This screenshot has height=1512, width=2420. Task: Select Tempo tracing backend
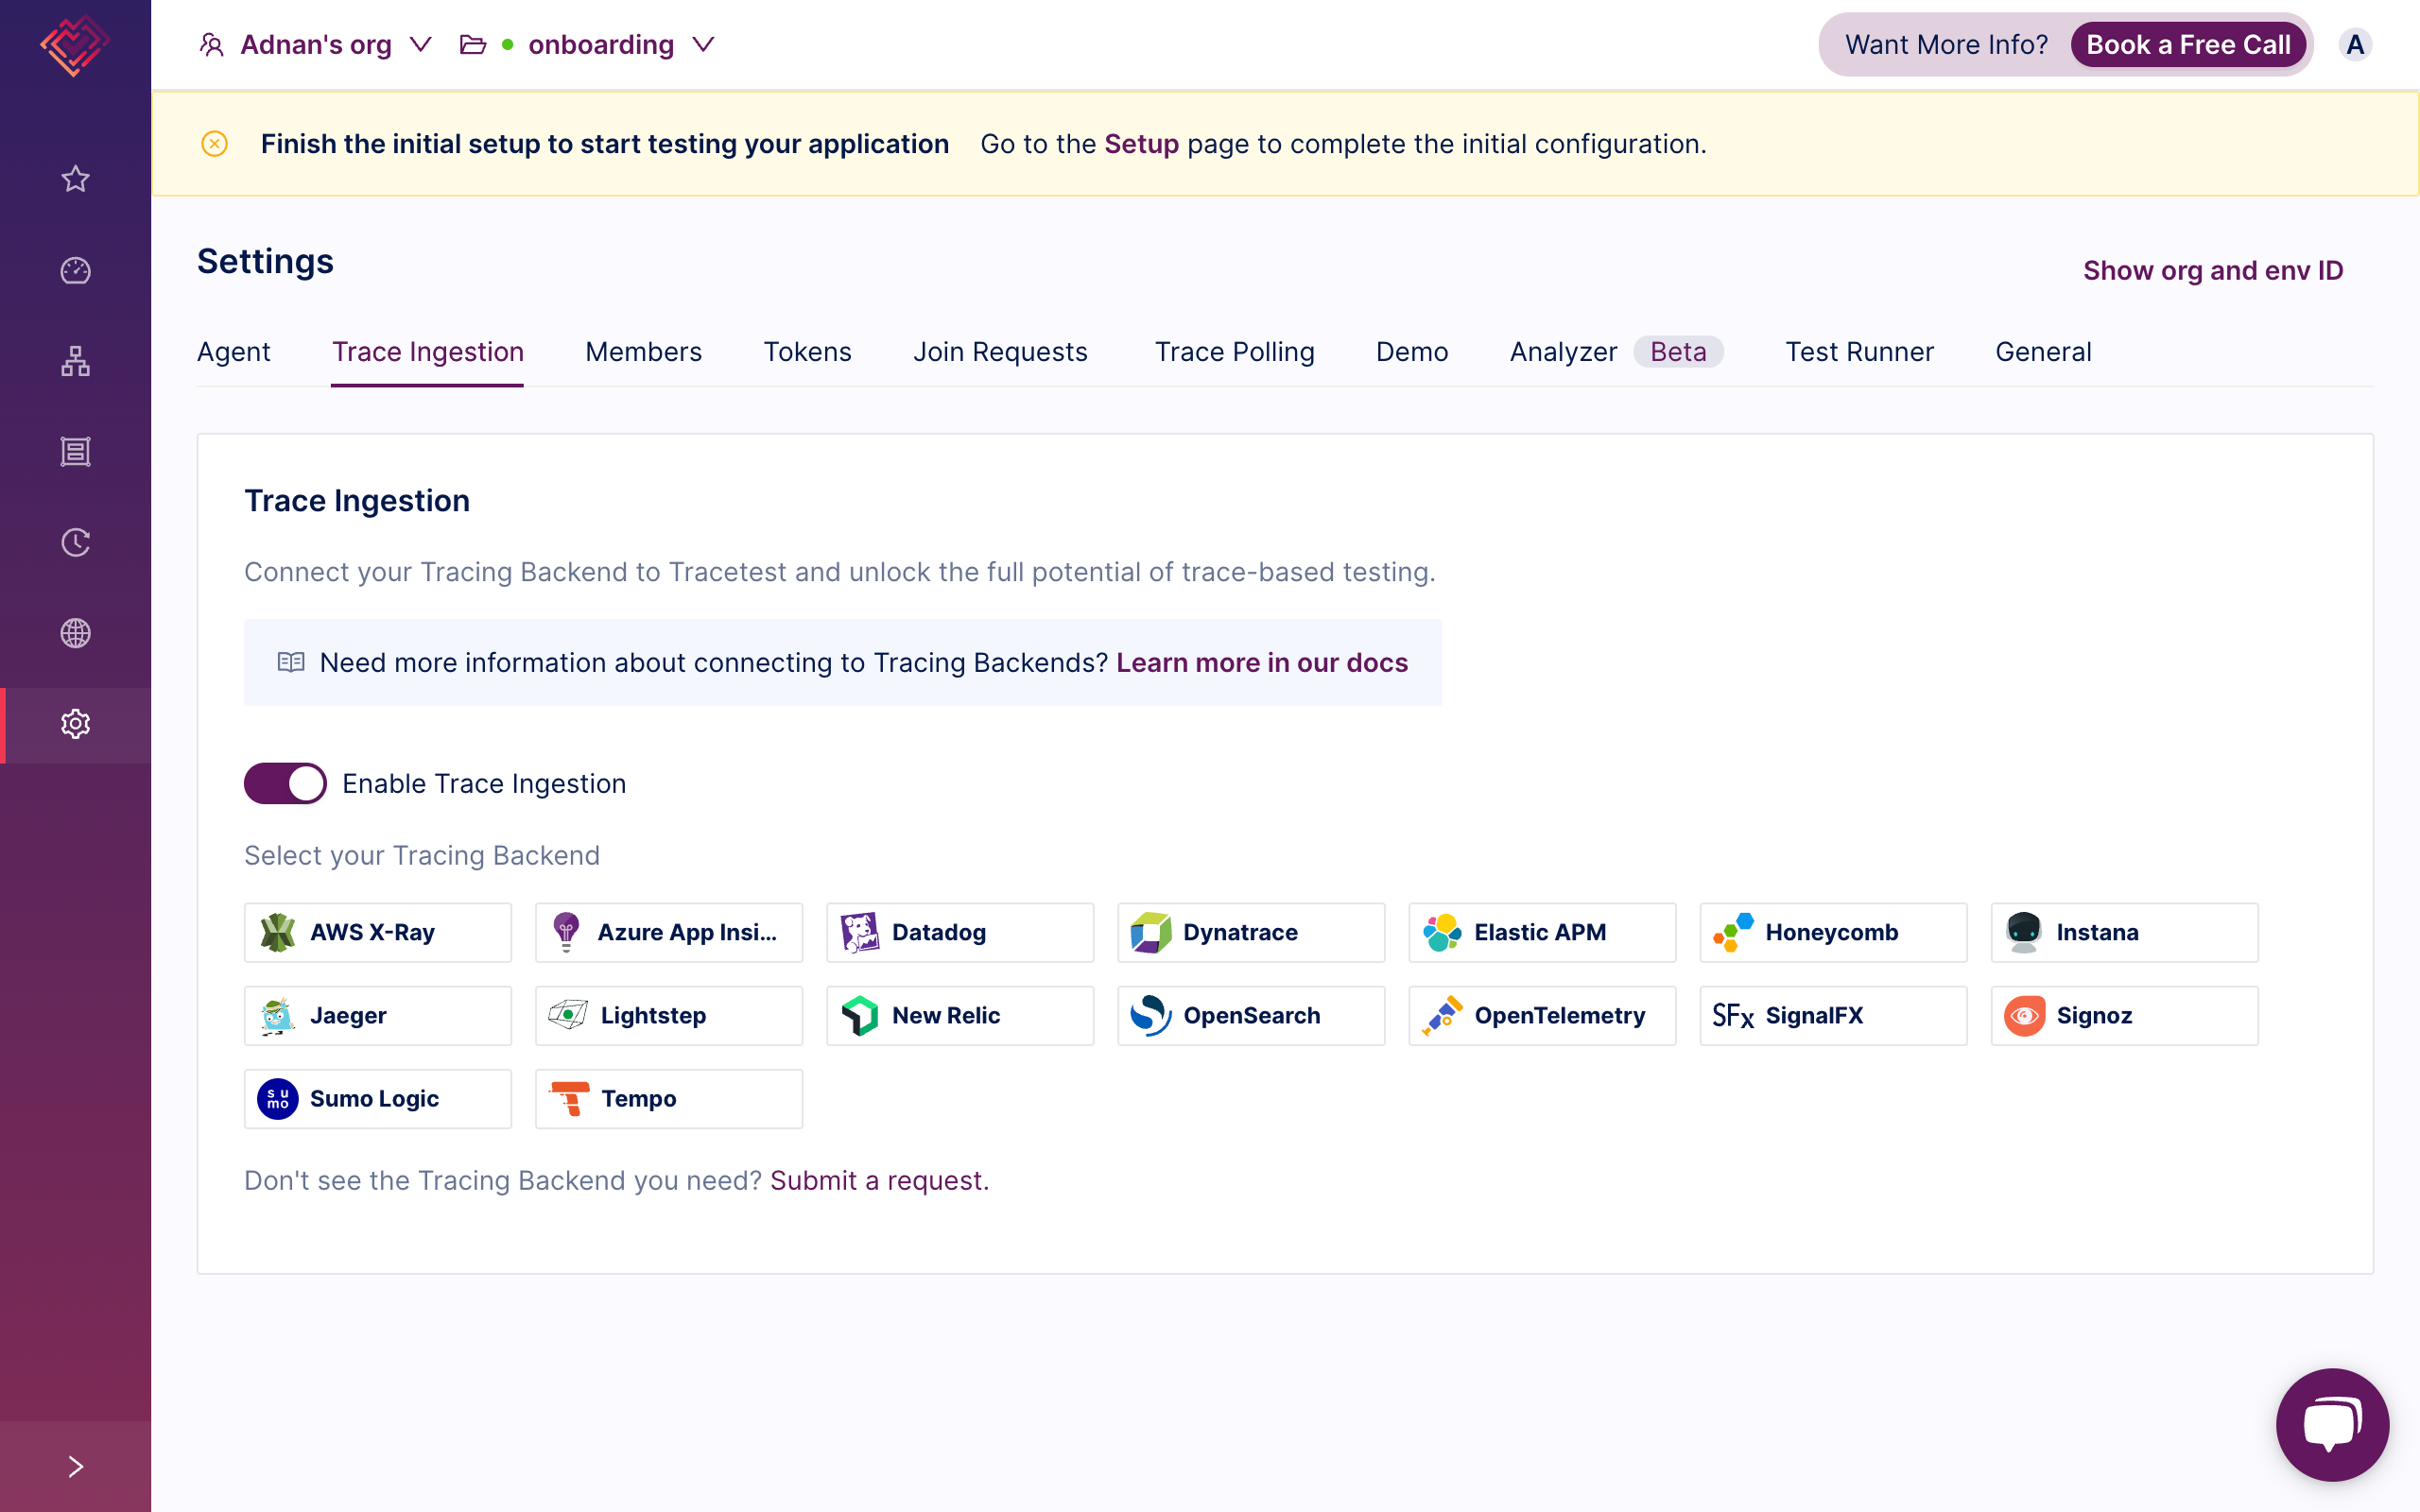coord(669,1098)
